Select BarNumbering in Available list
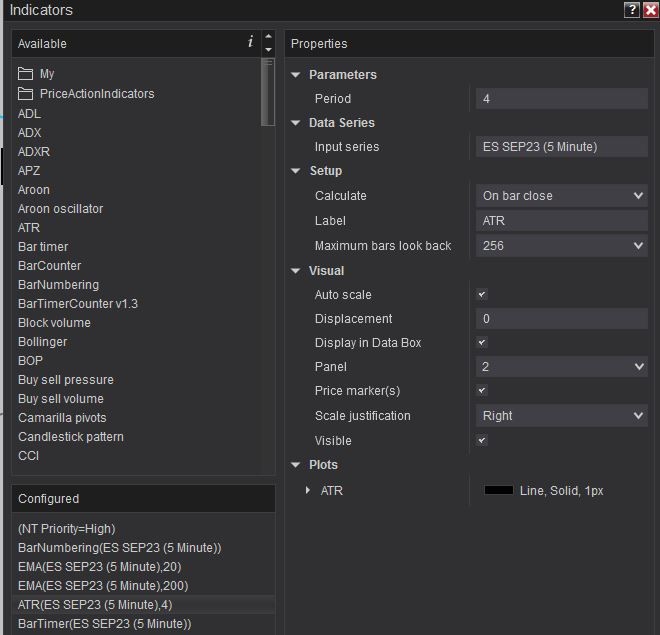Screen dimensions: 660x635 pos(59,285)
